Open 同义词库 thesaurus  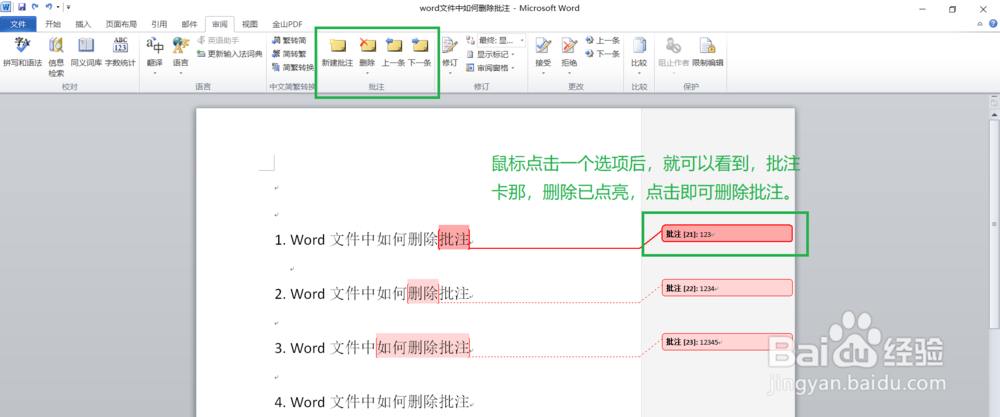[86, 52]
